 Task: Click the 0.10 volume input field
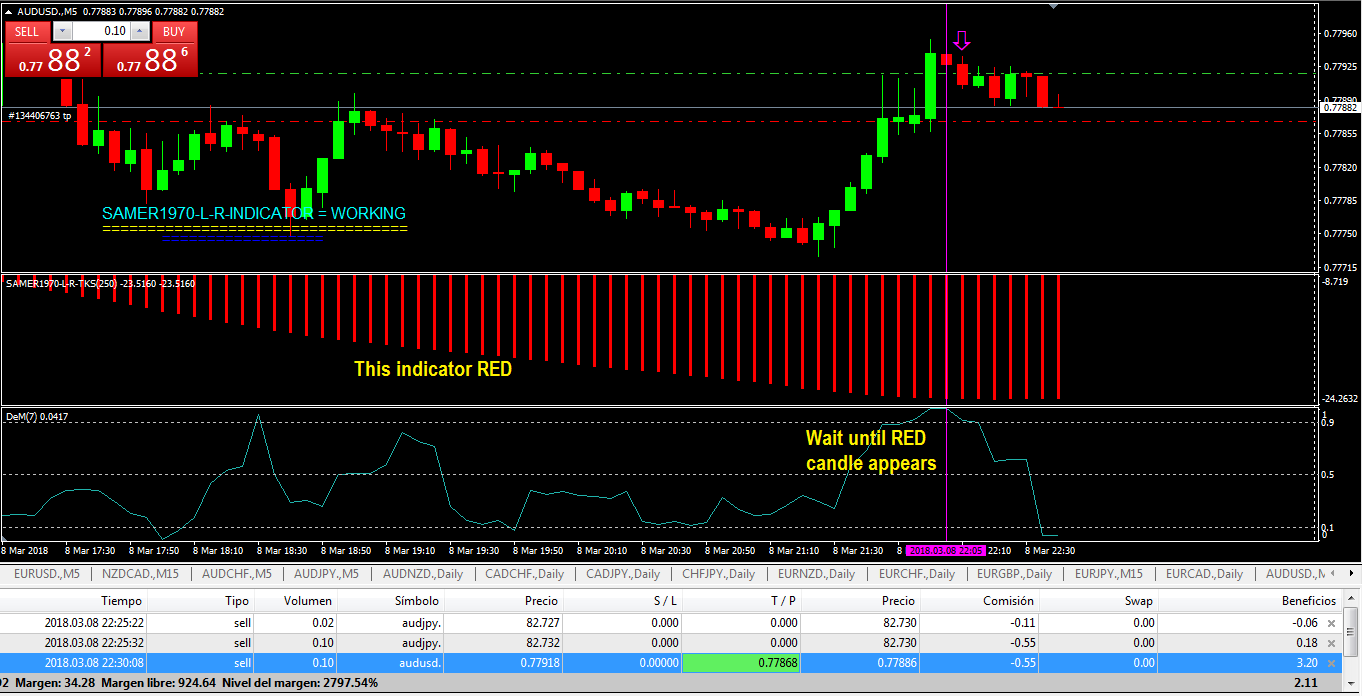pyautogui.click(x=101, y=31)
